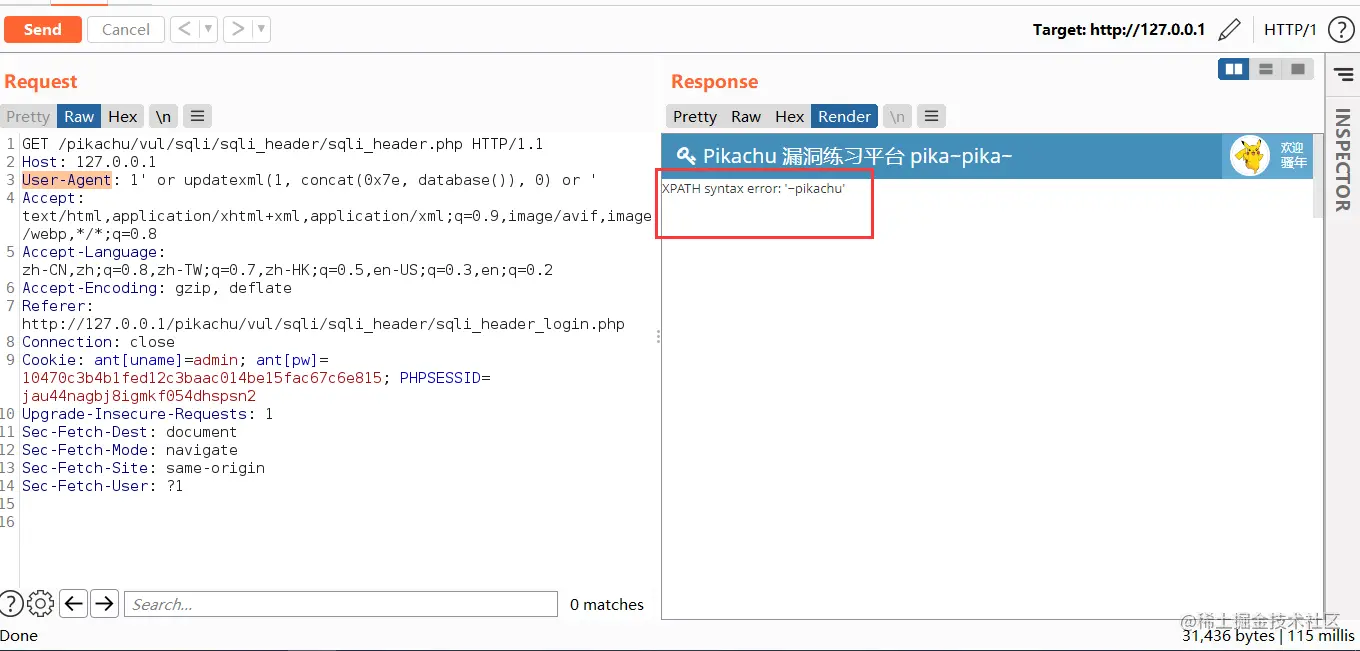1360x651 pixels.
Task: Open the Request message options menu icon
Action: (x=197, y=116)
